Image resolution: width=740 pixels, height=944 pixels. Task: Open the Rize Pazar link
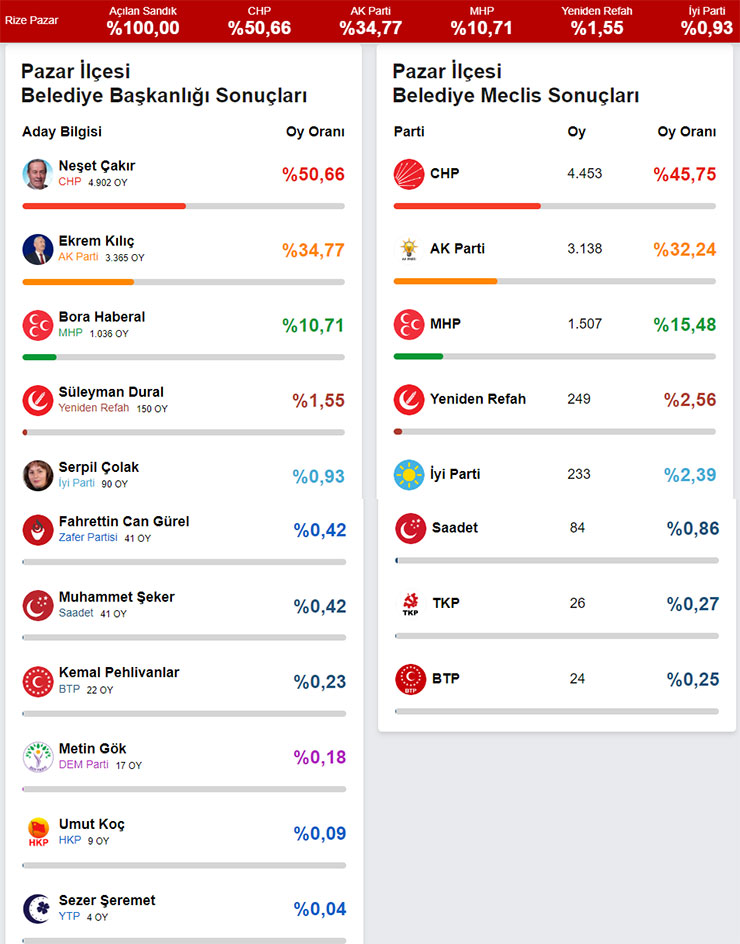(31, 21)
